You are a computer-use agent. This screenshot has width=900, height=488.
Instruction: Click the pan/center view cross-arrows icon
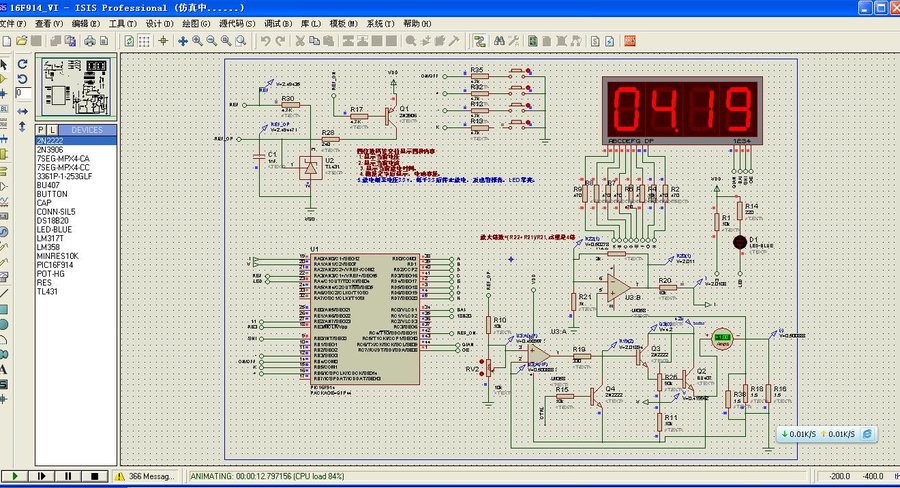point(182,41)
